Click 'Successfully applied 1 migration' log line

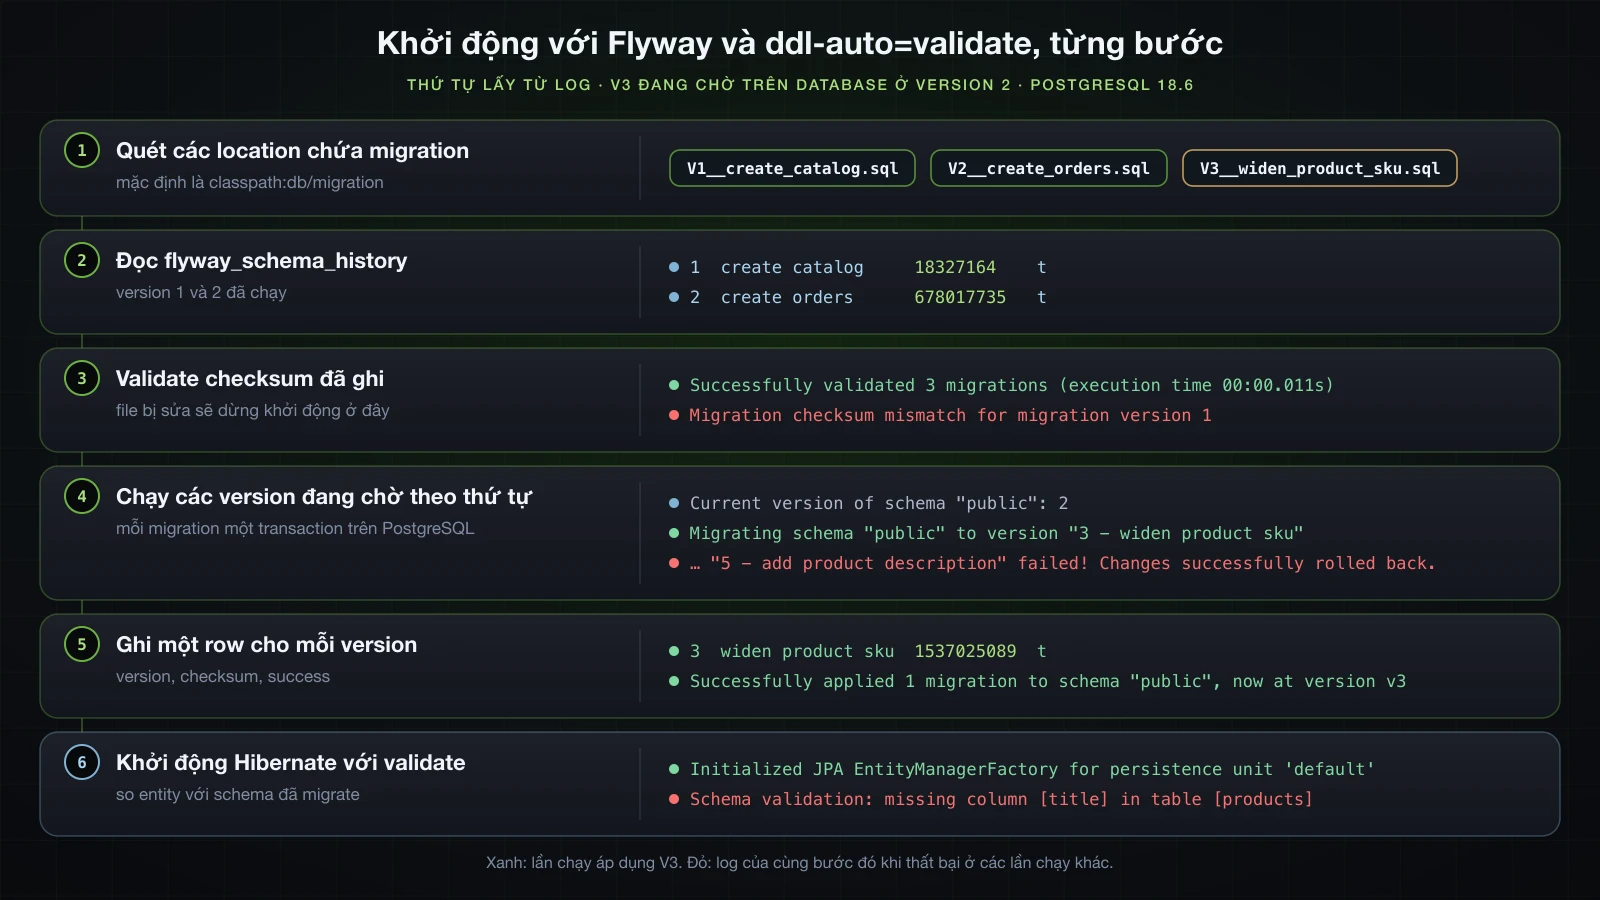[1037, 681]
